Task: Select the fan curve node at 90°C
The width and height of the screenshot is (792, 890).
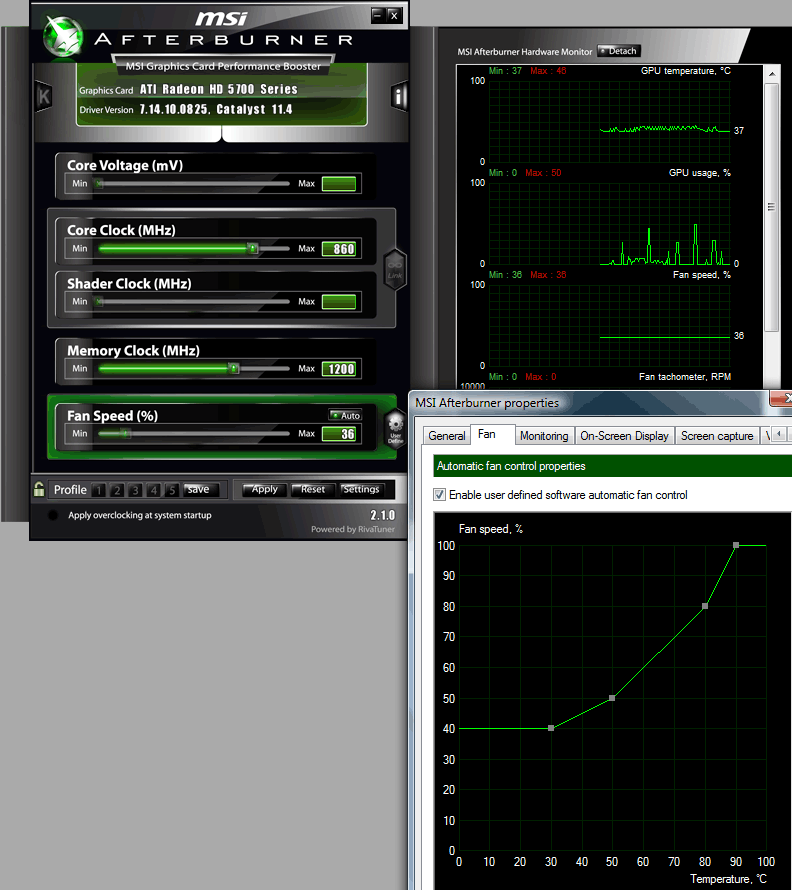Action: pyautogui.click(x=736, y=545)
